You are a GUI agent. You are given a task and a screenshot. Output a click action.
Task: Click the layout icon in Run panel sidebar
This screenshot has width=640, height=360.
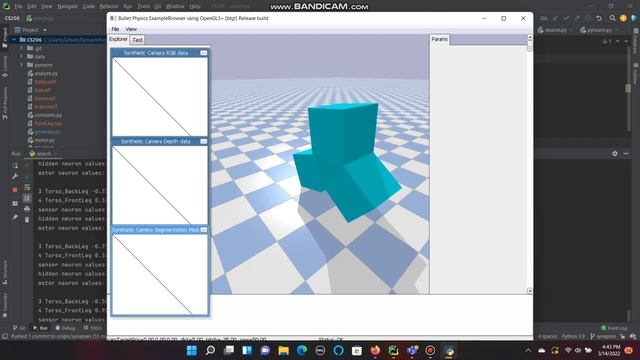tap(15, 204)
